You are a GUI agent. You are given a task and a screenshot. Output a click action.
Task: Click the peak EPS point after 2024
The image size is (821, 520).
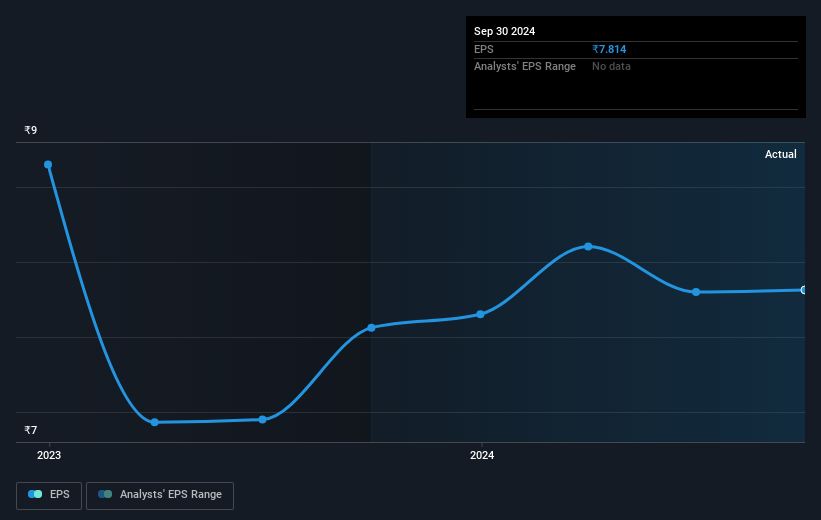(588, 246)
